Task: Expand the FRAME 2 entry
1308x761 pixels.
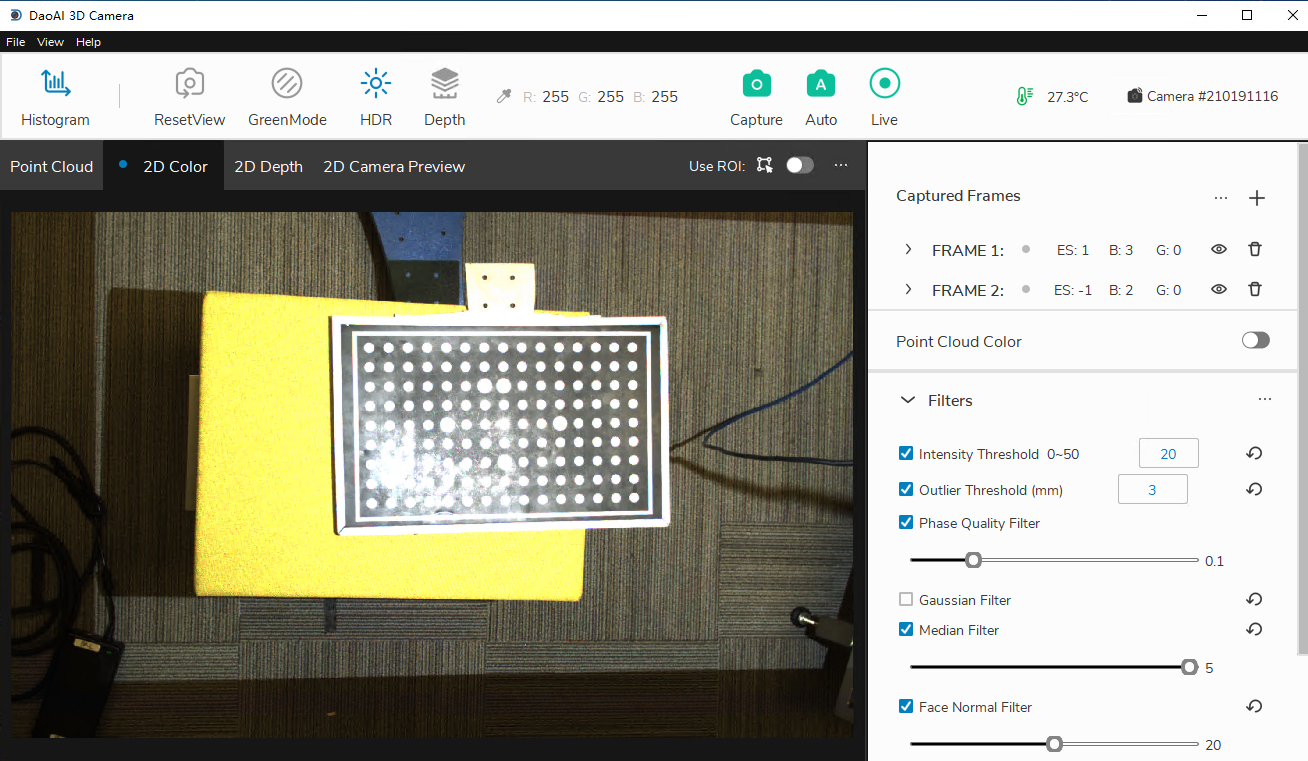Action: (908, 290)
